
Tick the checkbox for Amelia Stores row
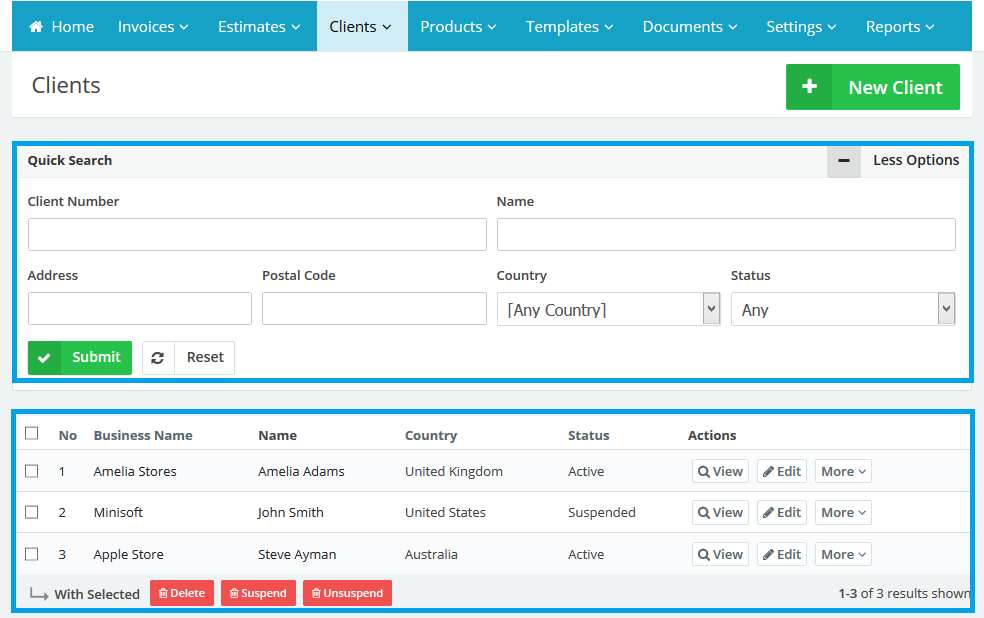32,471
